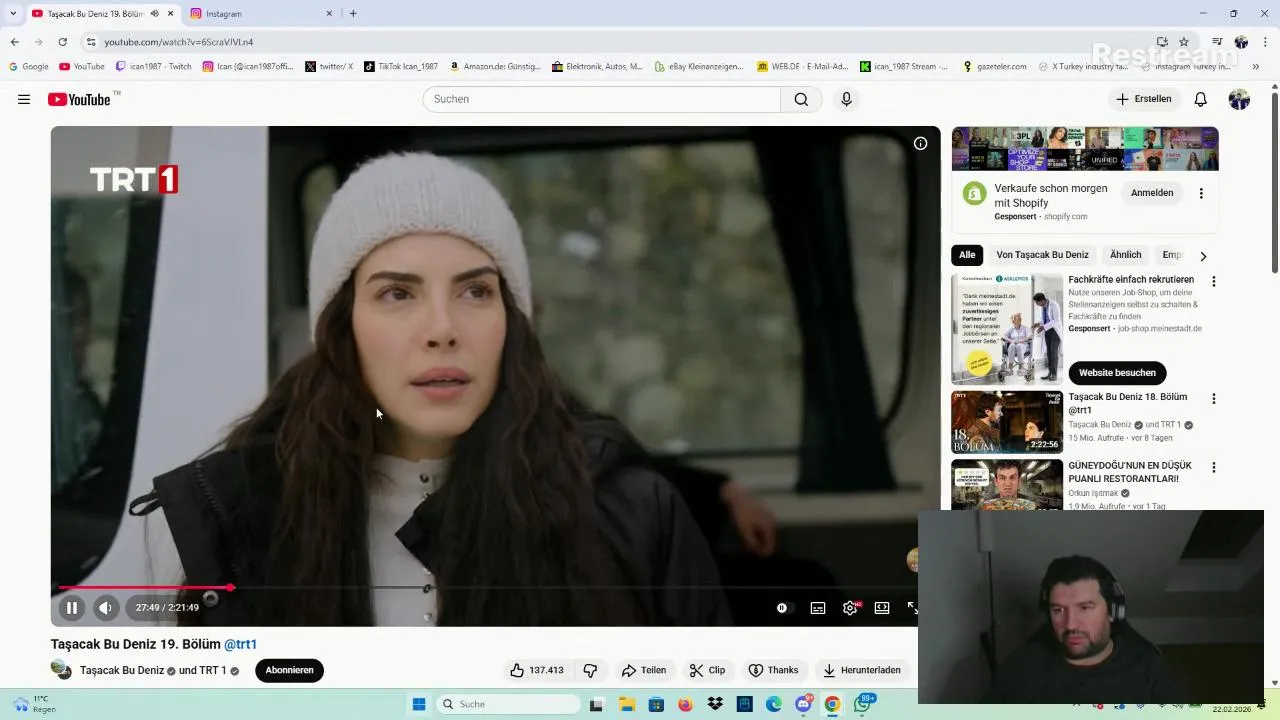The width and height of the screenshot is (1280, 720).
Task: Open a new browser tab
Action: tap(353, 14)
